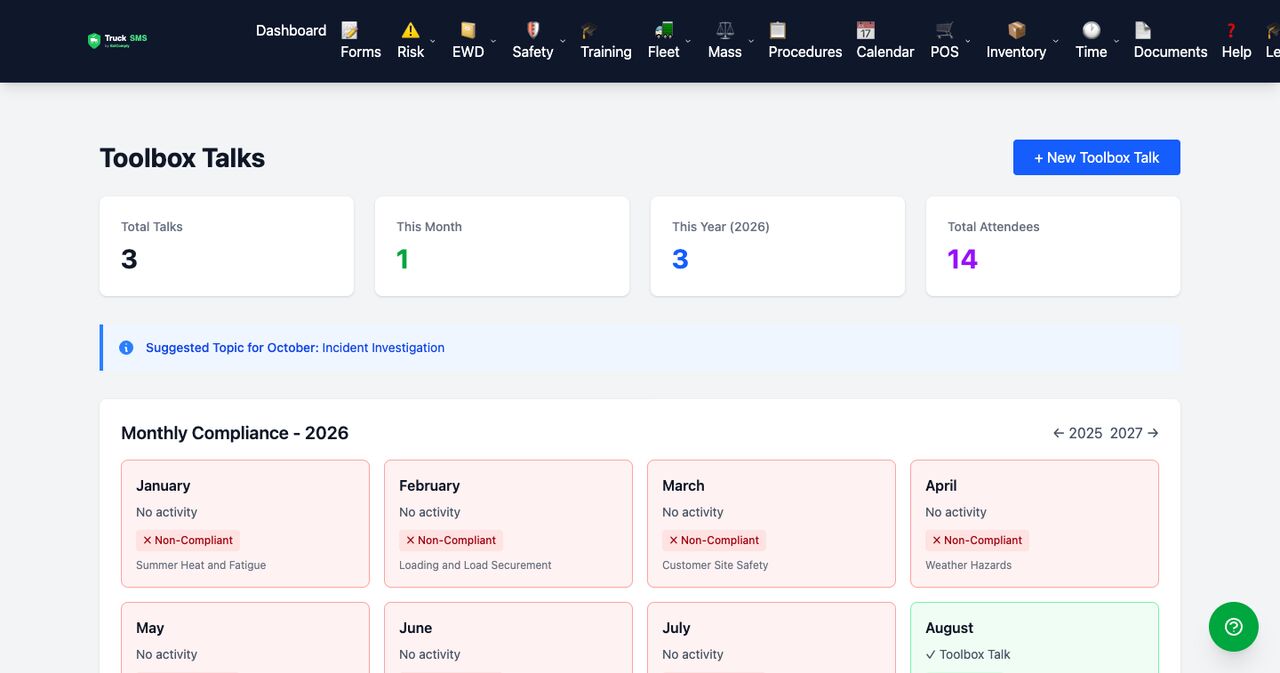
Task: Click the Fleet truck icon
Action: click(663, 30)
